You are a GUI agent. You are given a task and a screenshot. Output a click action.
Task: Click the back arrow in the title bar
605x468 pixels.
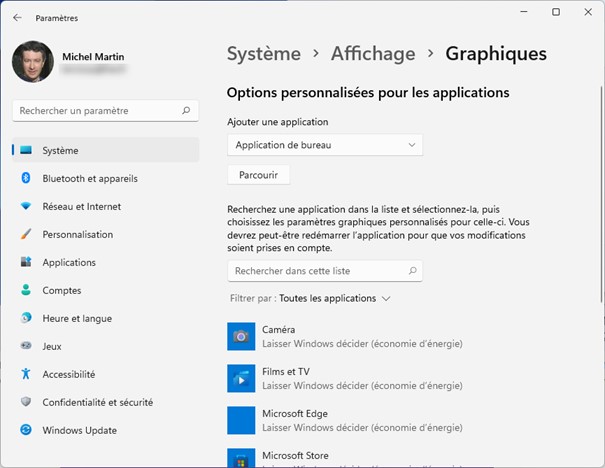(18, 18)
